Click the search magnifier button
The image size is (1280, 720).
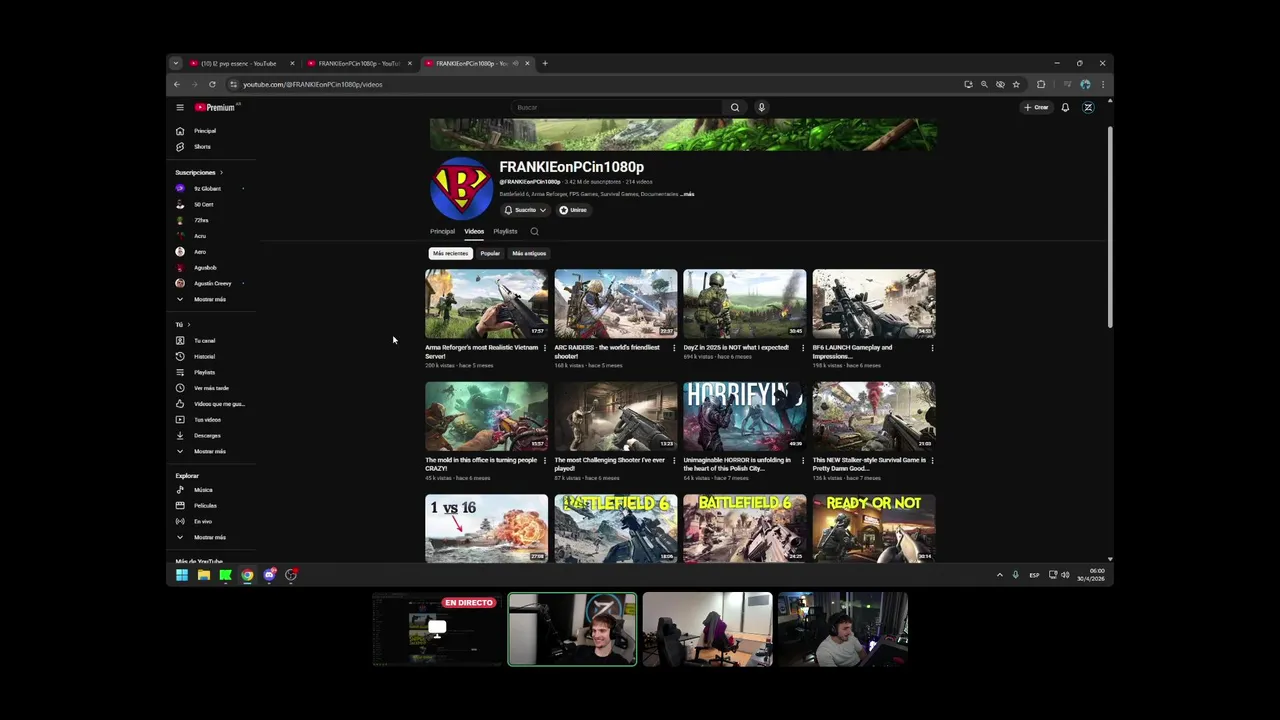pyautogui.click(x=735, y=107)
